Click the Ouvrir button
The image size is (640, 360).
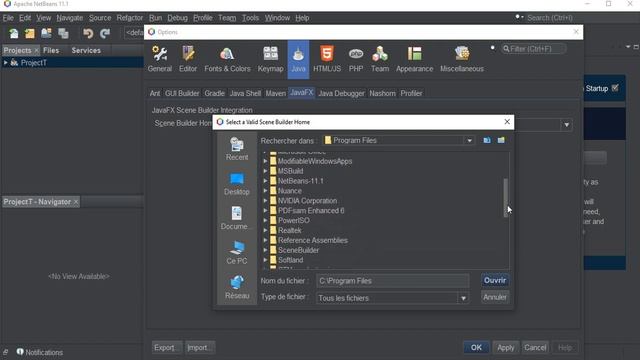click(x=495, y=280)
